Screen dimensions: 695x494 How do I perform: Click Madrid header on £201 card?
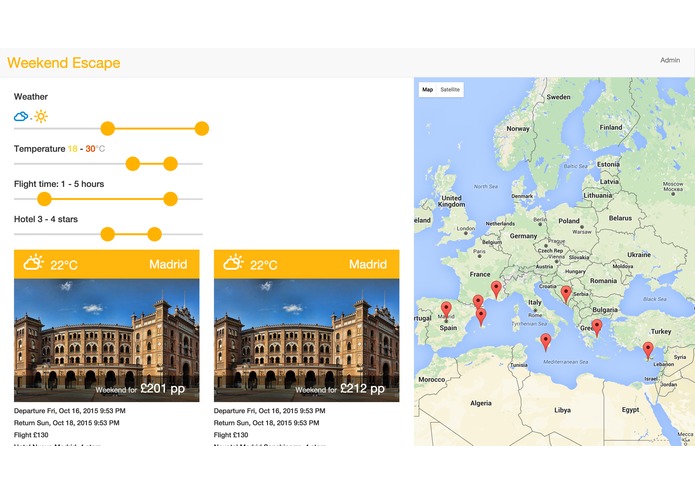168,265
